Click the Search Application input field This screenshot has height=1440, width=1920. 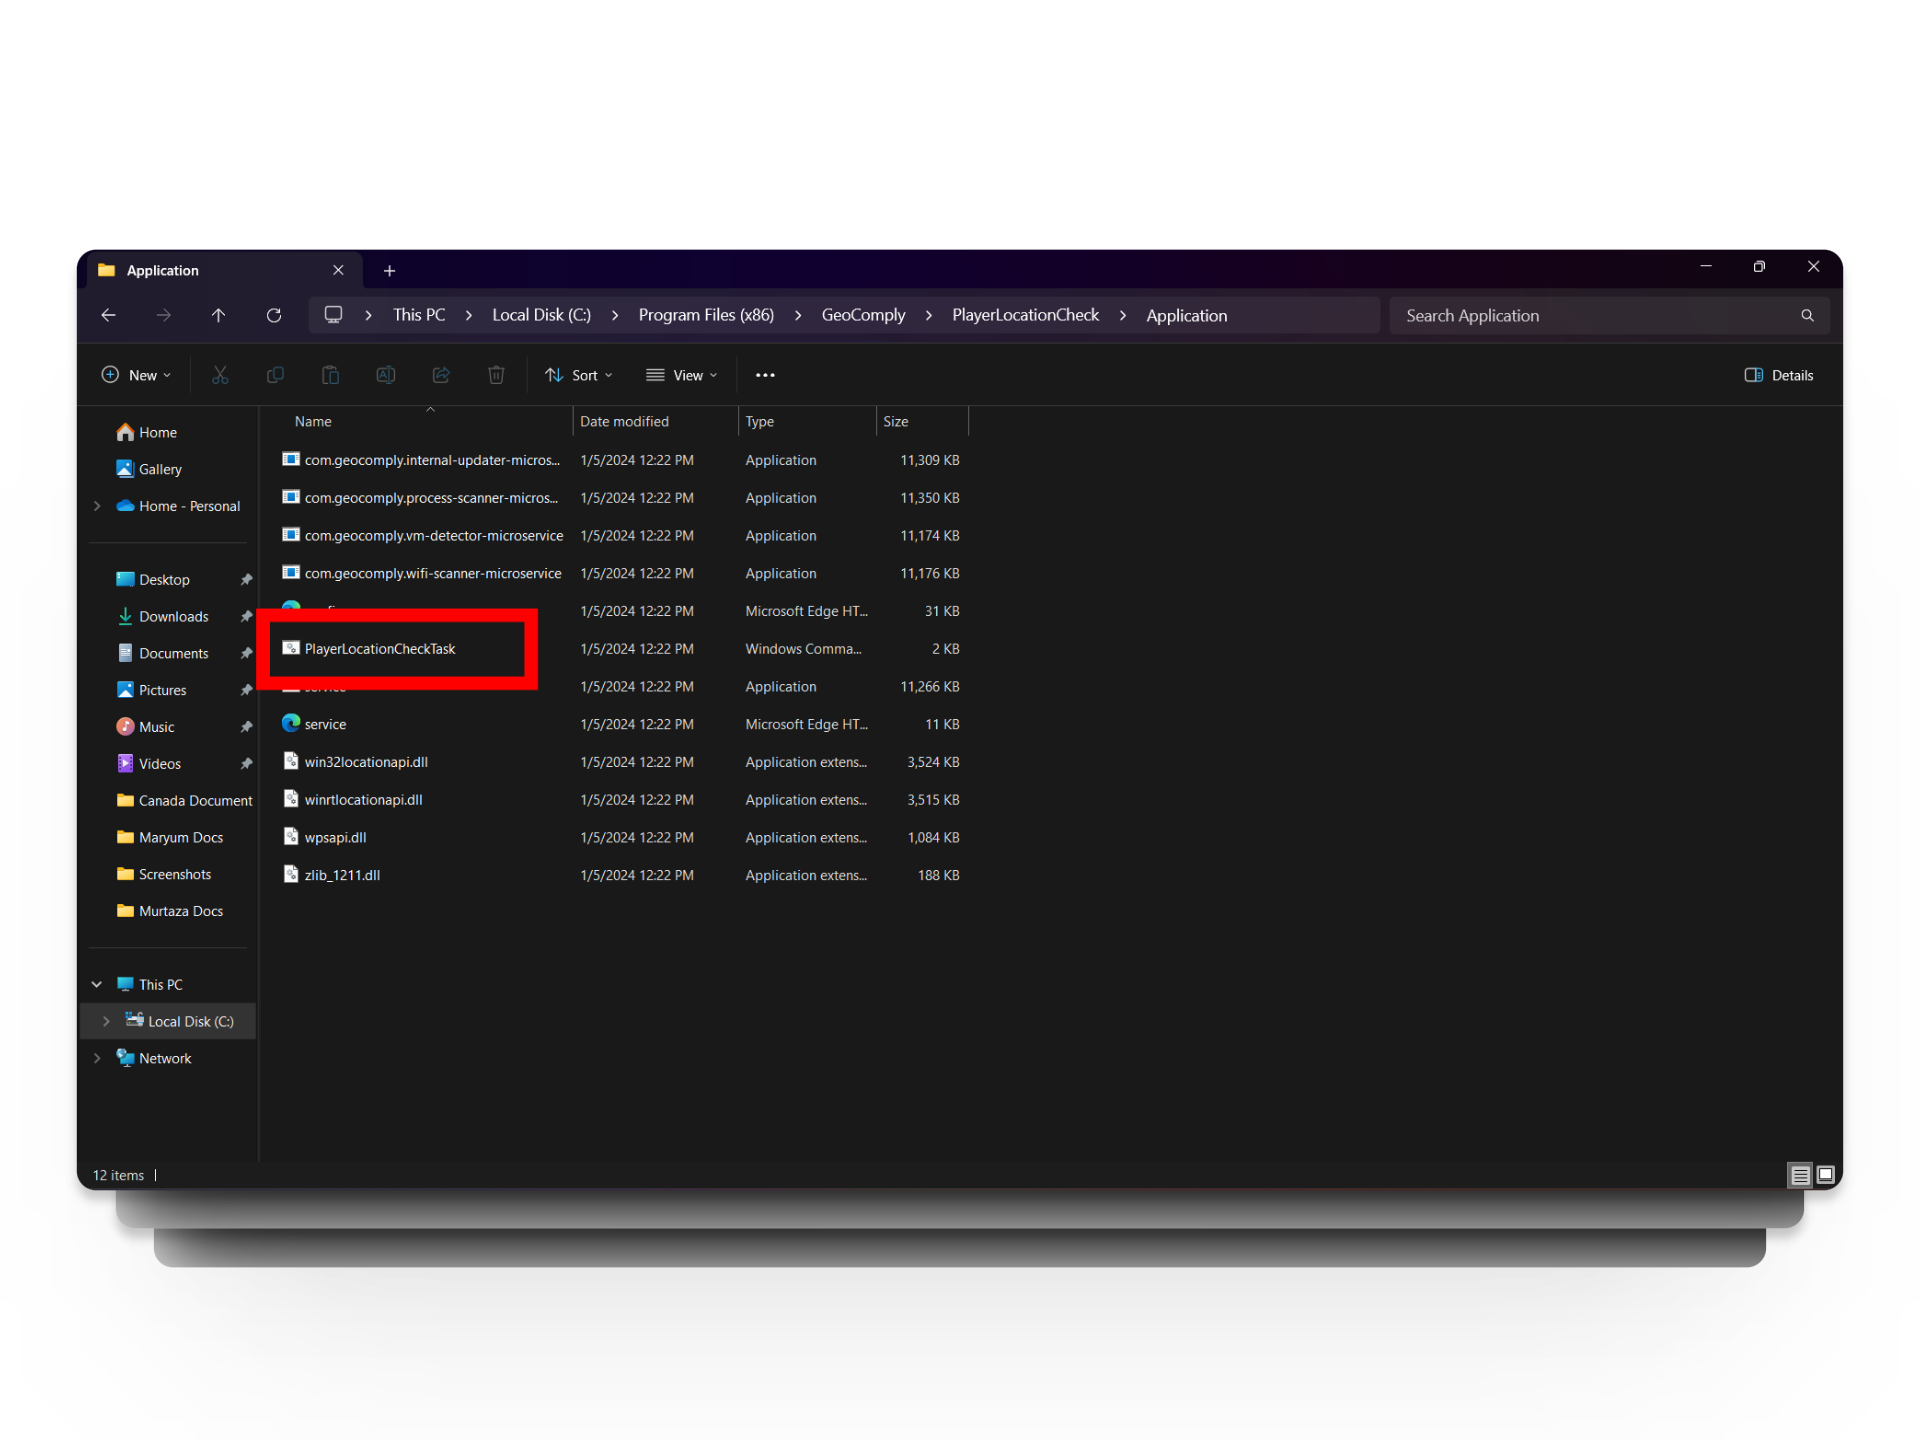[x=1595, y=316]
